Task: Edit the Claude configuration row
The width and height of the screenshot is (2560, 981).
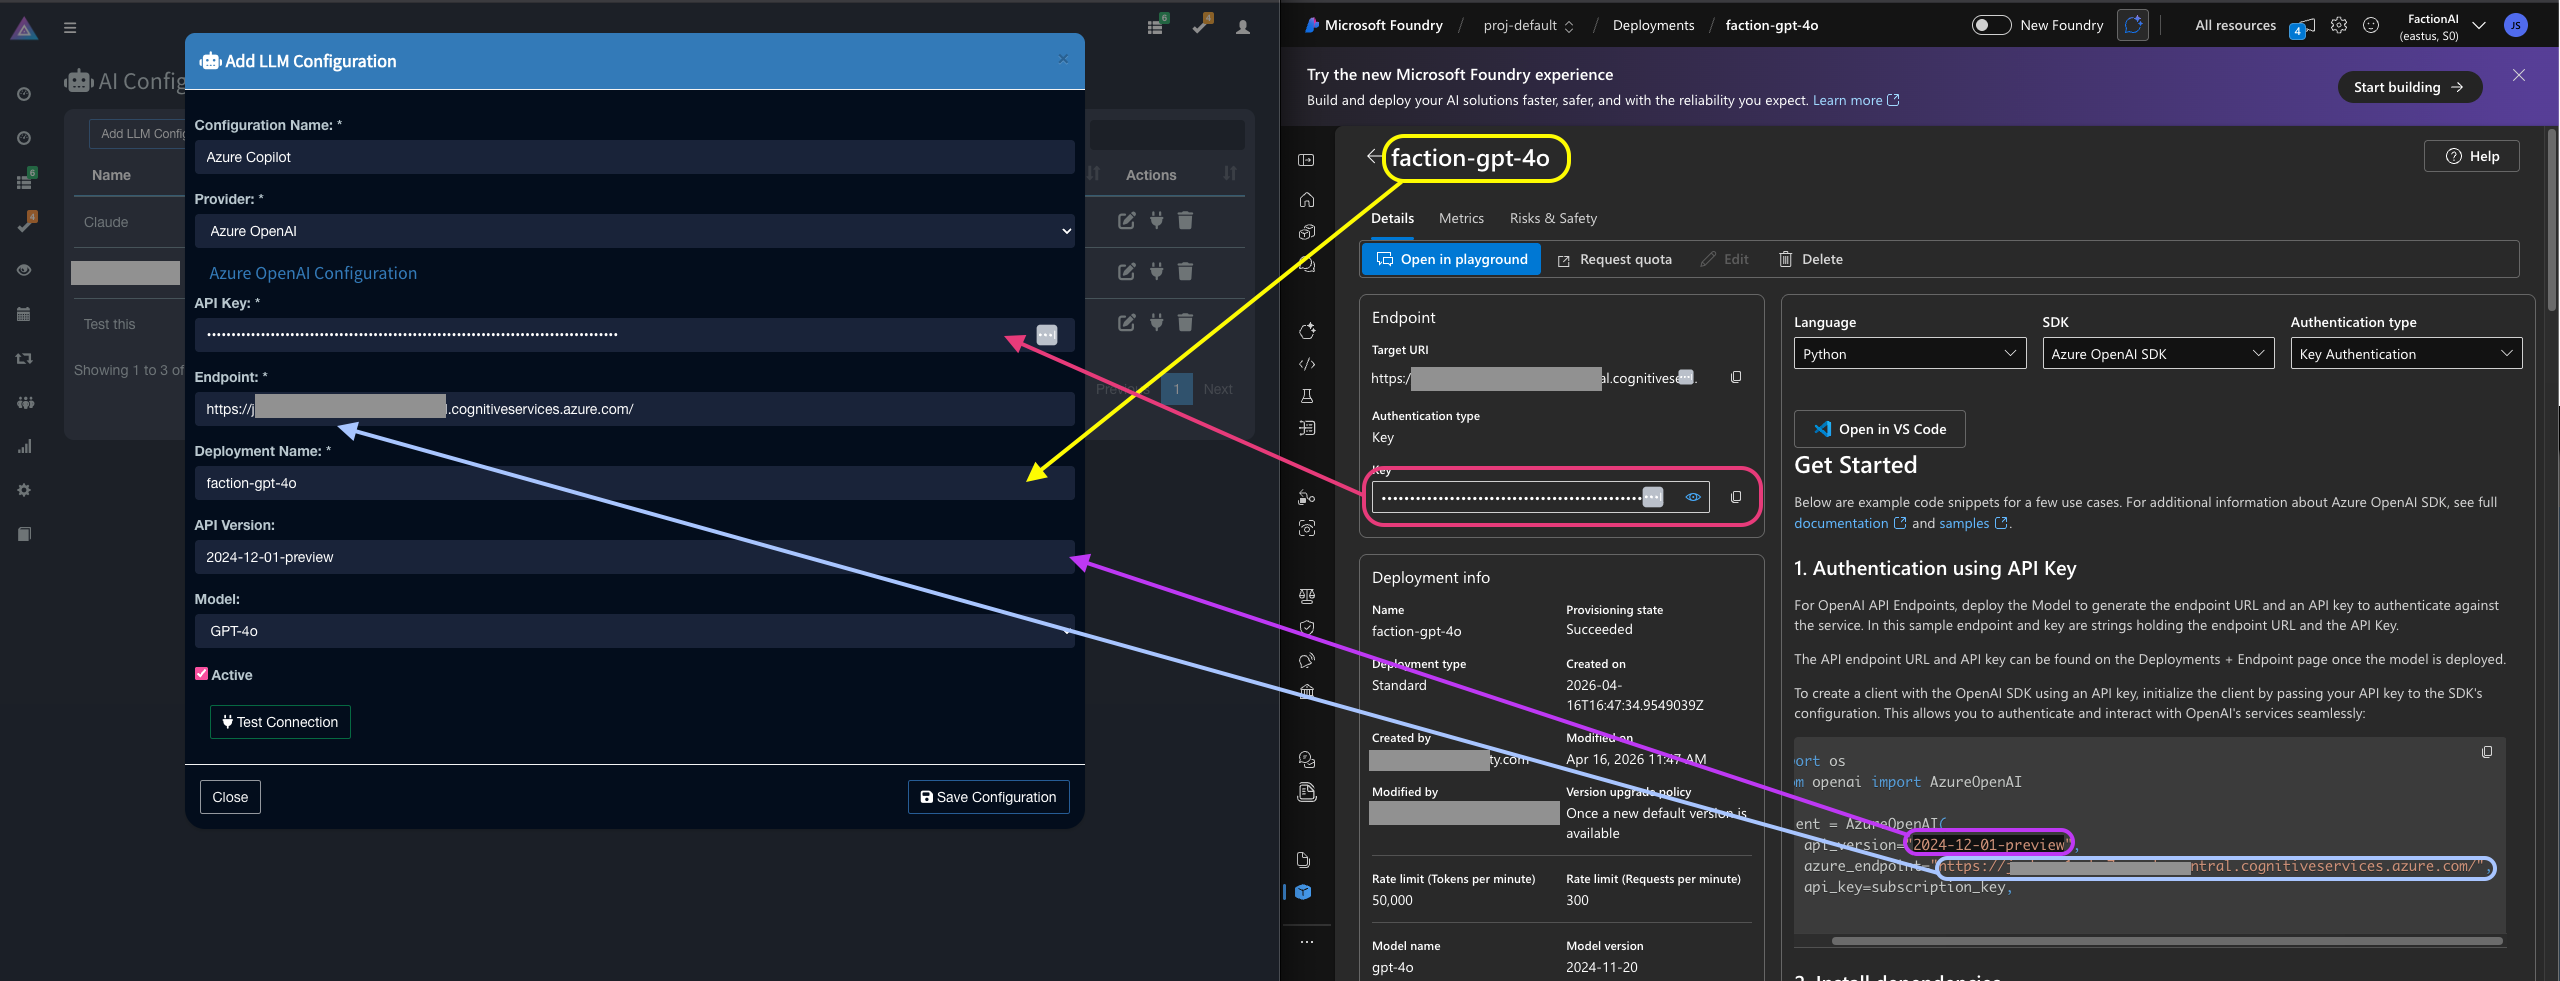Action: [x=1126, y=220]
